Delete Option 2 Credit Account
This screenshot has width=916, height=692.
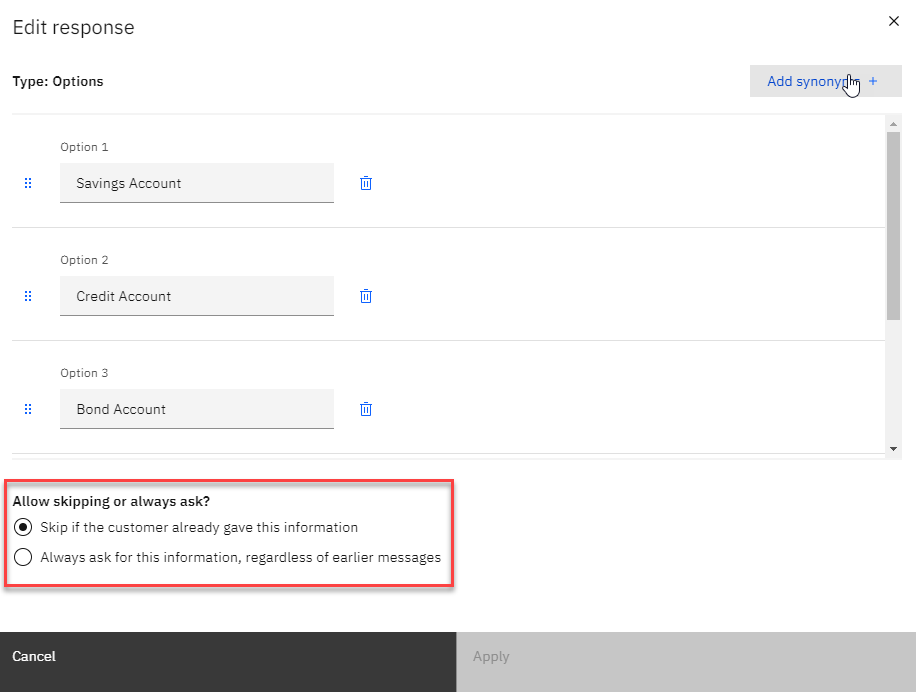pos(366,296)
